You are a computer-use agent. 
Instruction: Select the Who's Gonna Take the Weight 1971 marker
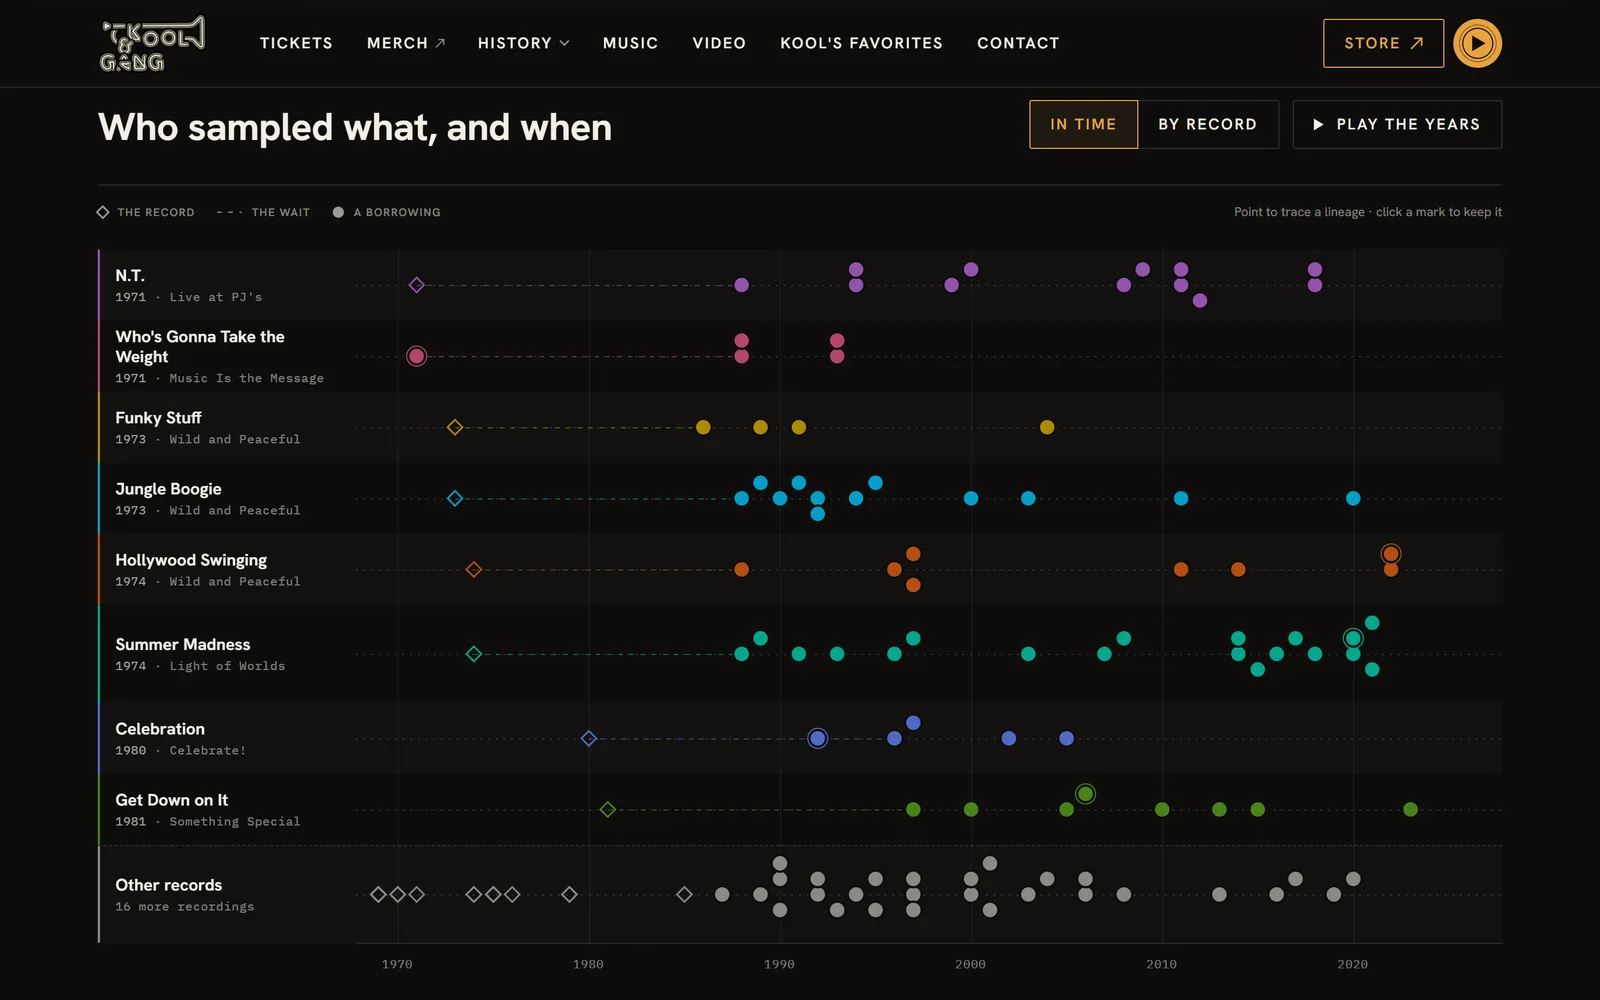417,356
